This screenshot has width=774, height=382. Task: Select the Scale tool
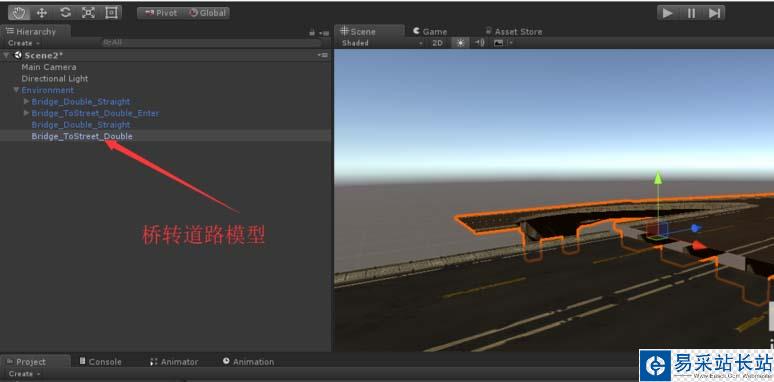point(88,13)
